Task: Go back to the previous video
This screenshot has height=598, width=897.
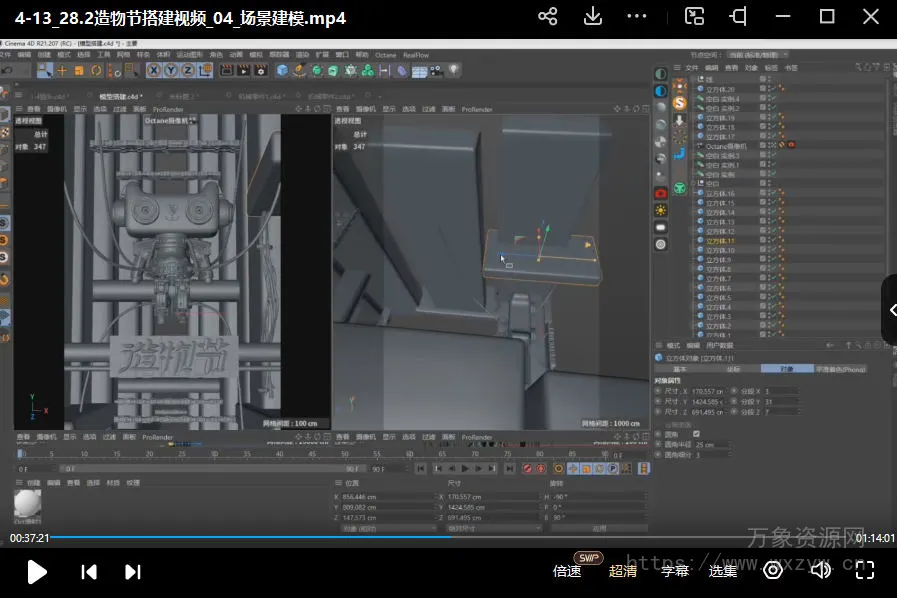Action: 89,571
